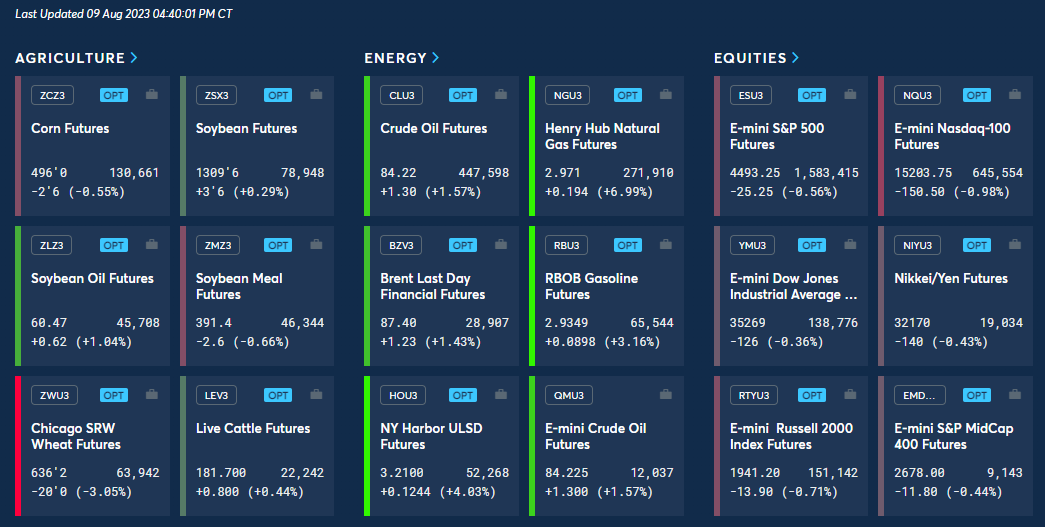Click Corn Futures price 496'0
1045x527 pixels.
(49, 173)
